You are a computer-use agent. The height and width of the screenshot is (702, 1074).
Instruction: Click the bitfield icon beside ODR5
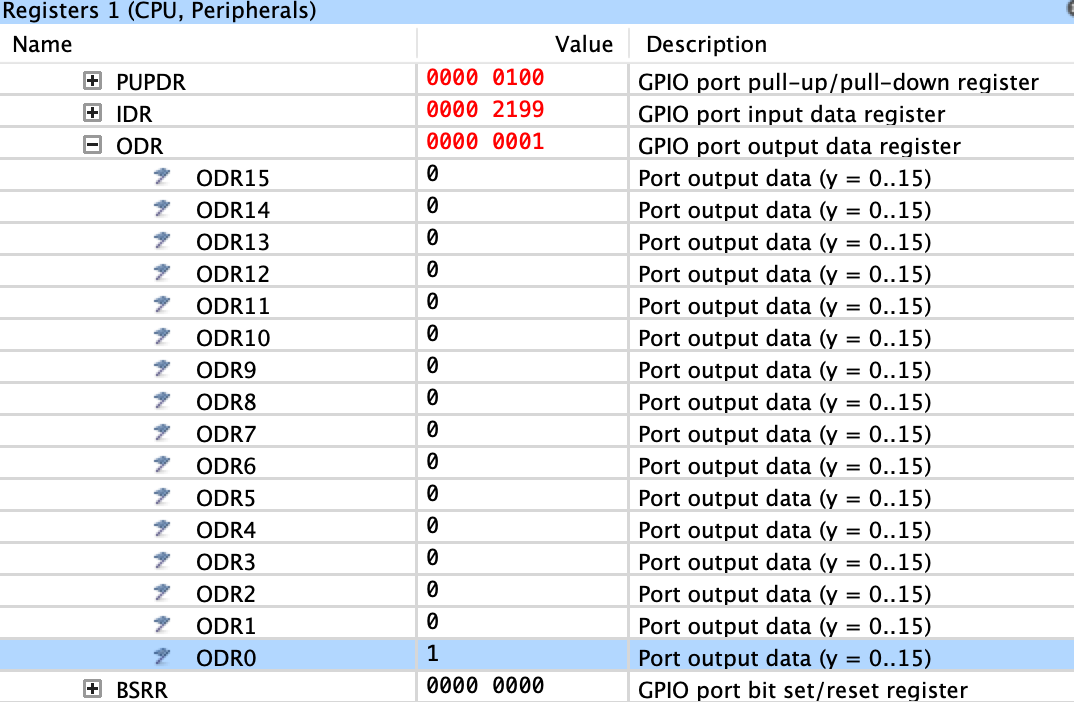(162, 496)
